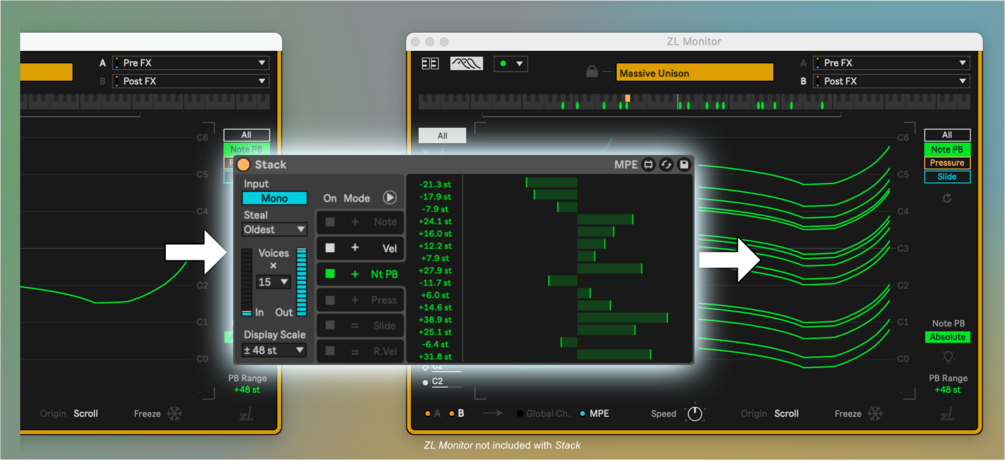Click the curves display mode icon in ZL Monitor
This screenshot has height=461, width=1005.
467,64
